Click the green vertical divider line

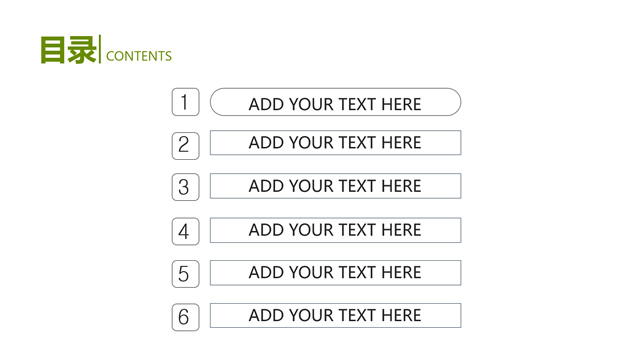100,49
